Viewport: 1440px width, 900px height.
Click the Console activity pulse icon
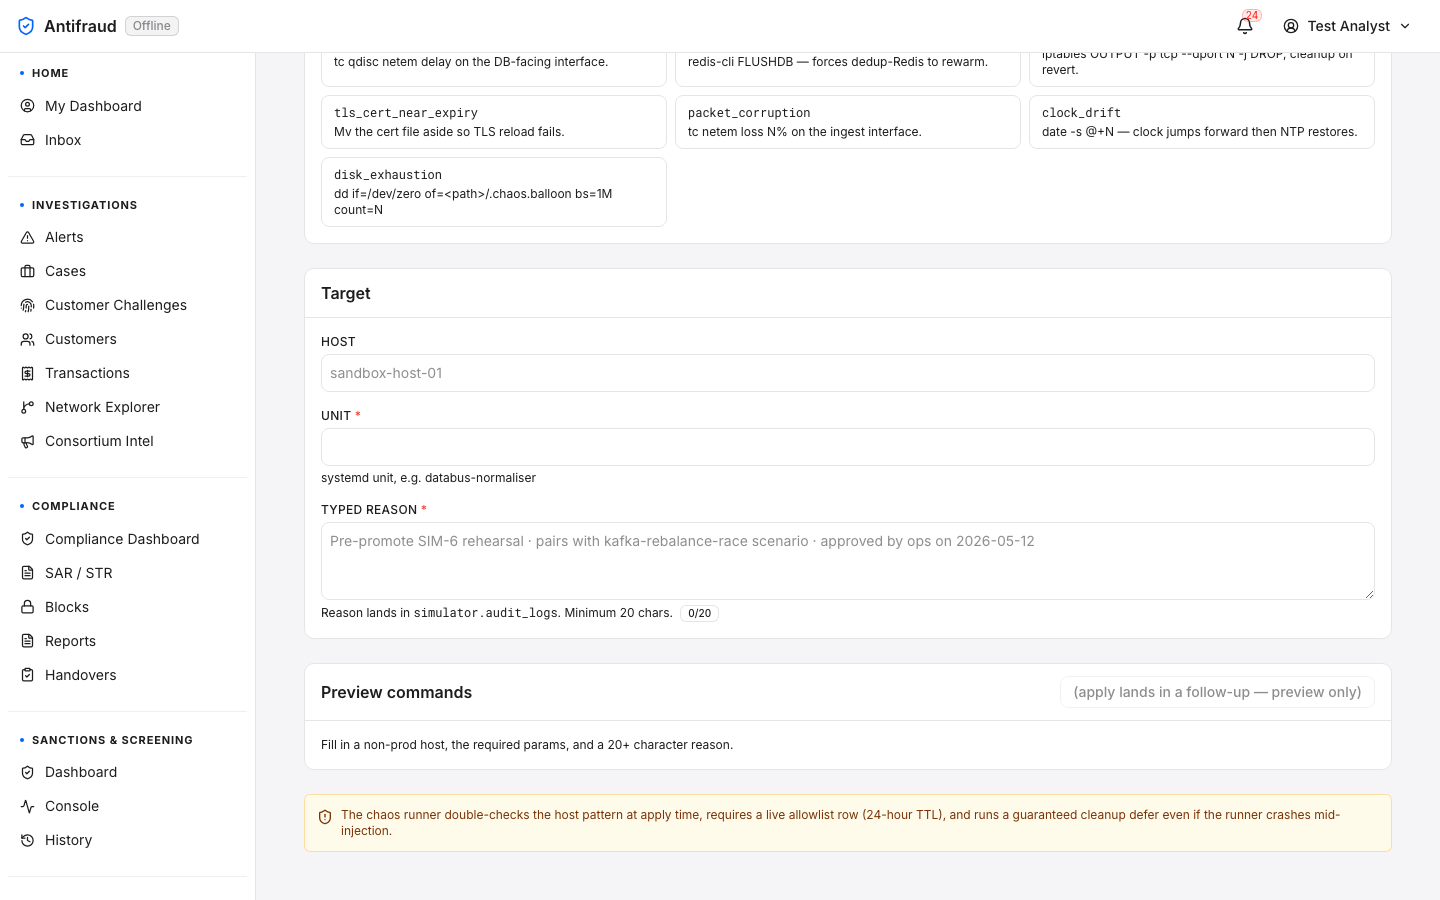(28, 806)
